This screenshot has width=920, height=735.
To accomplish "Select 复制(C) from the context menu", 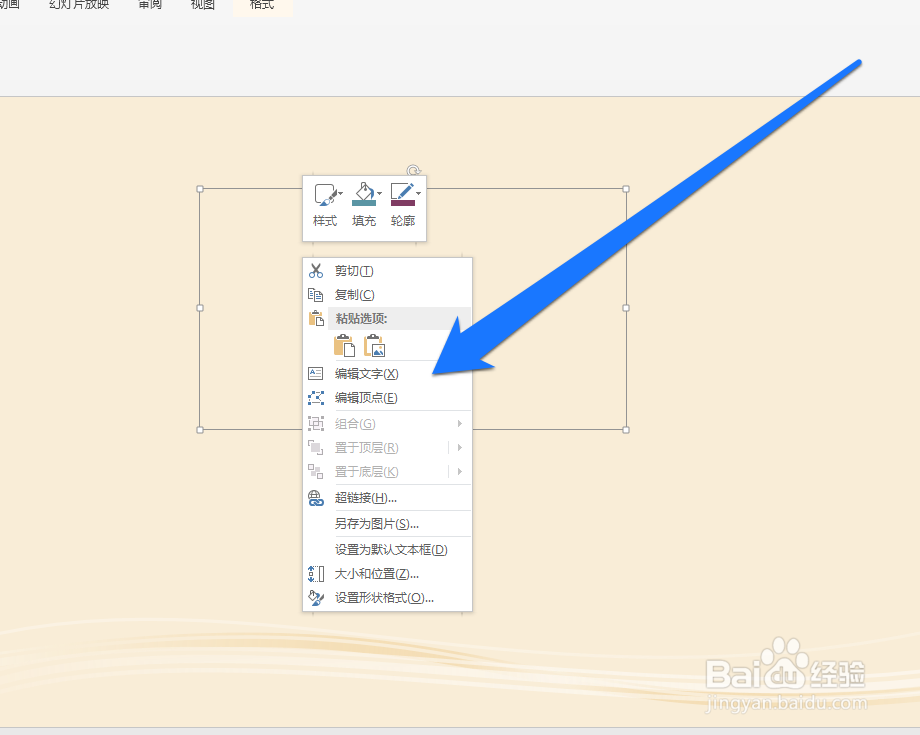I will tap(387, 294).
